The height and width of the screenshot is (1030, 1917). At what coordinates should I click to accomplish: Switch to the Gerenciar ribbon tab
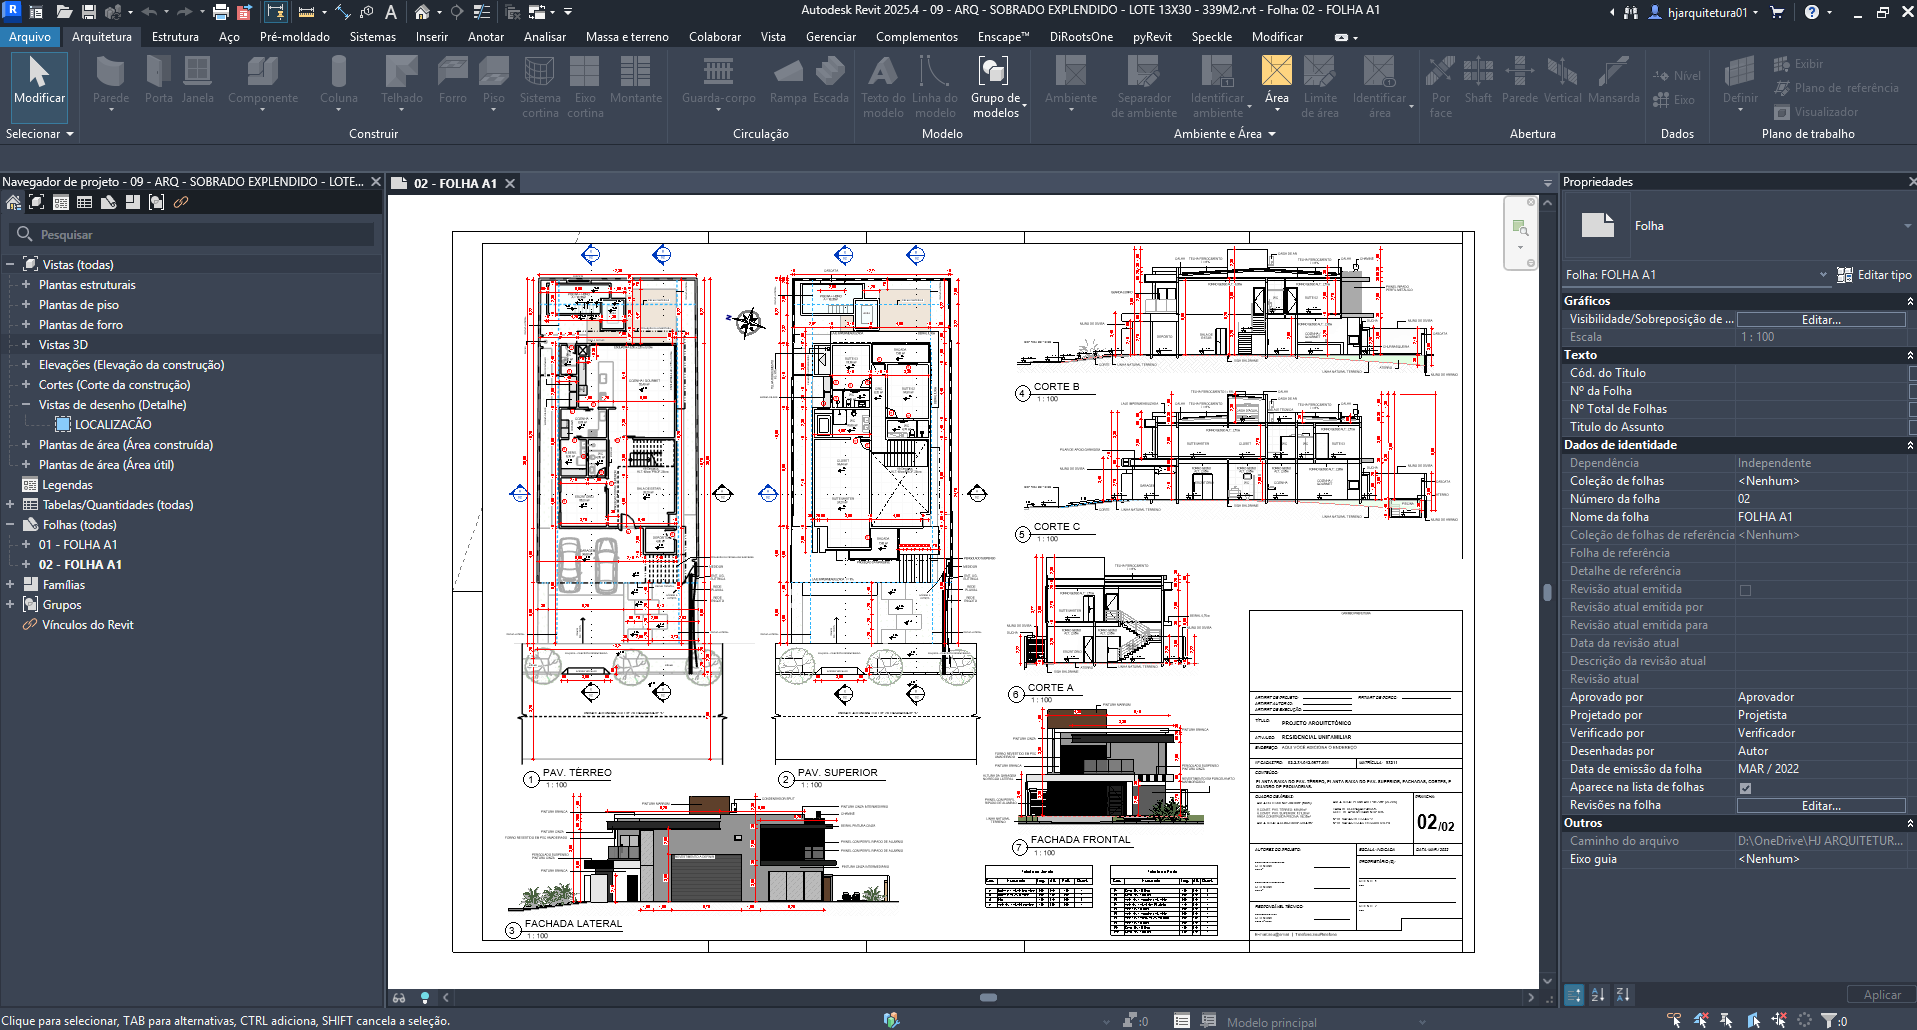(x=830, y=37)
